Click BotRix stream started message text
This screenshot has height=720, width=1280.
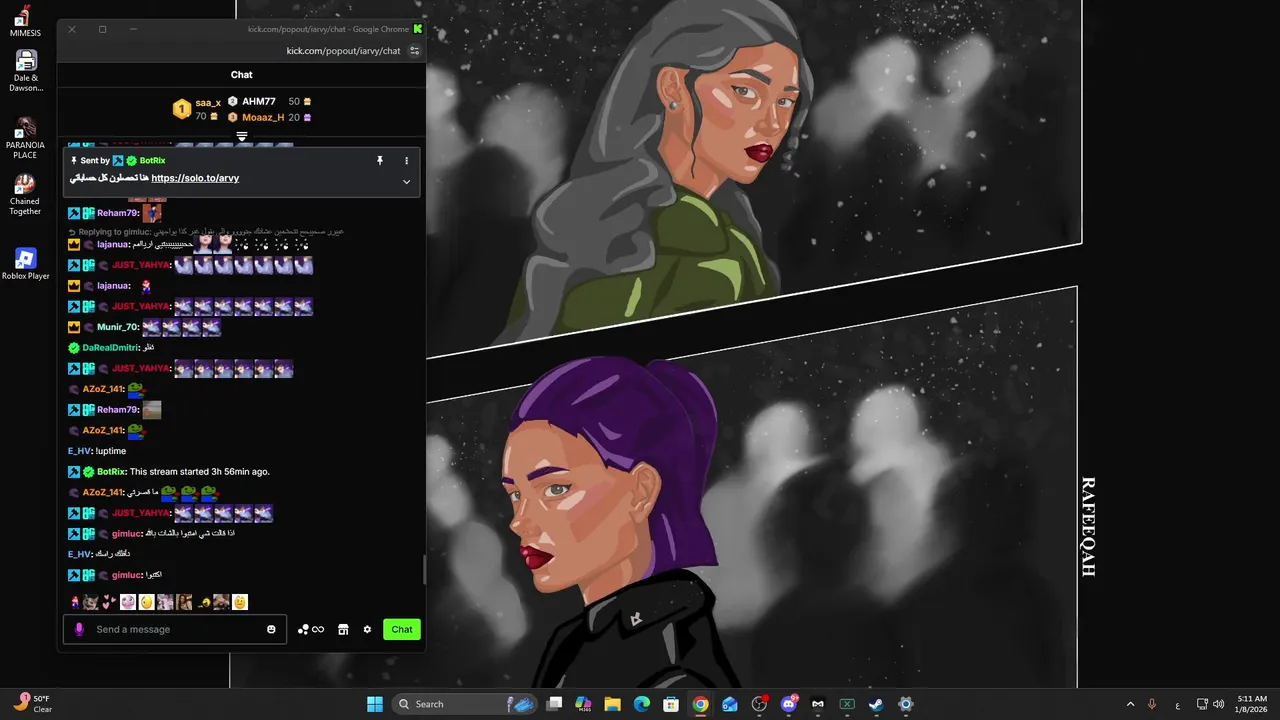tap(200, 472)
